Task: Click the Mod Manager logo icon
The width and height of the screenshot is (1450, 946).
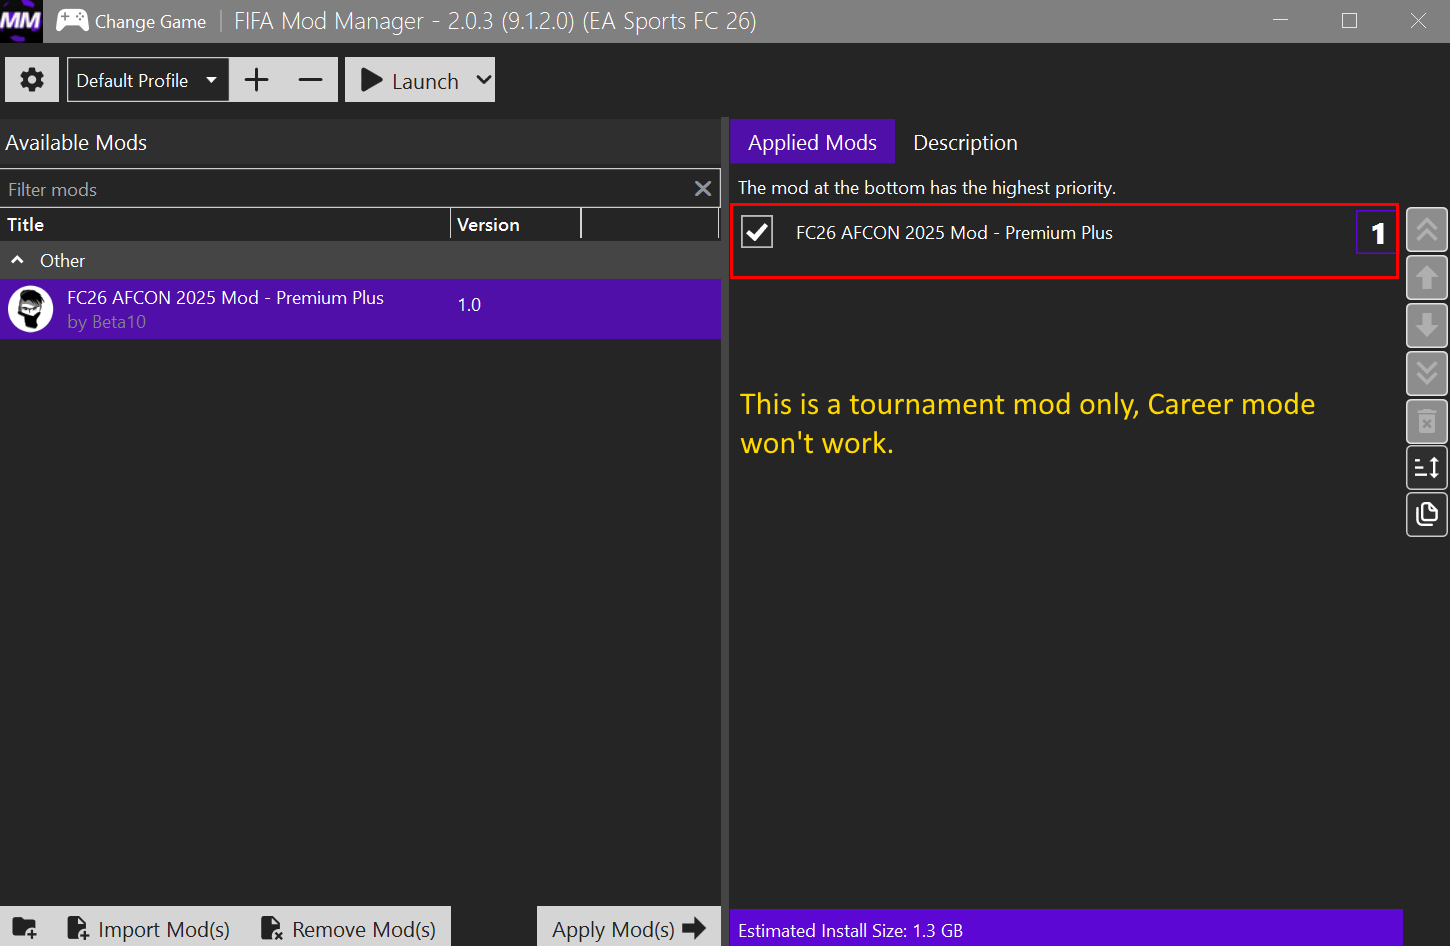Action: [x=21, y=21]
